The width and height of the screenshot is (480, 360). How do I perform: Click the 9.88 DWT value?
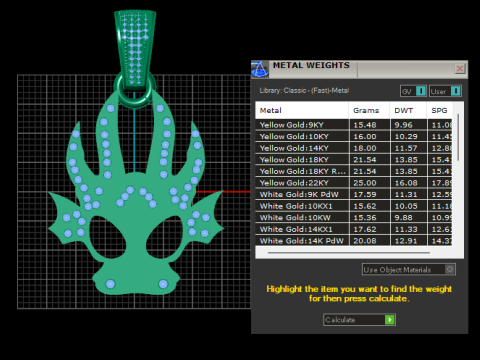click(x=404, y=218)
